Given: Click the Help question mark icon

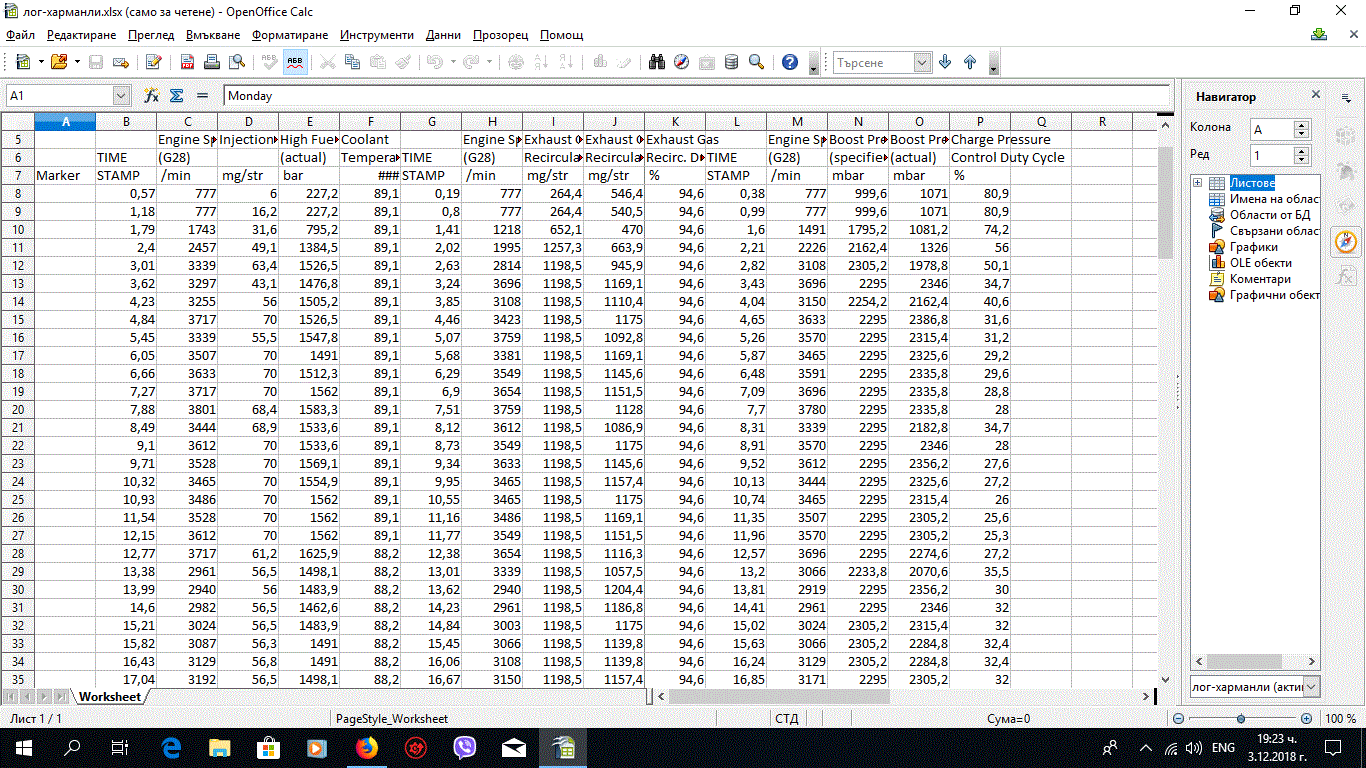Looking at the screenshot, I should 790,62.
